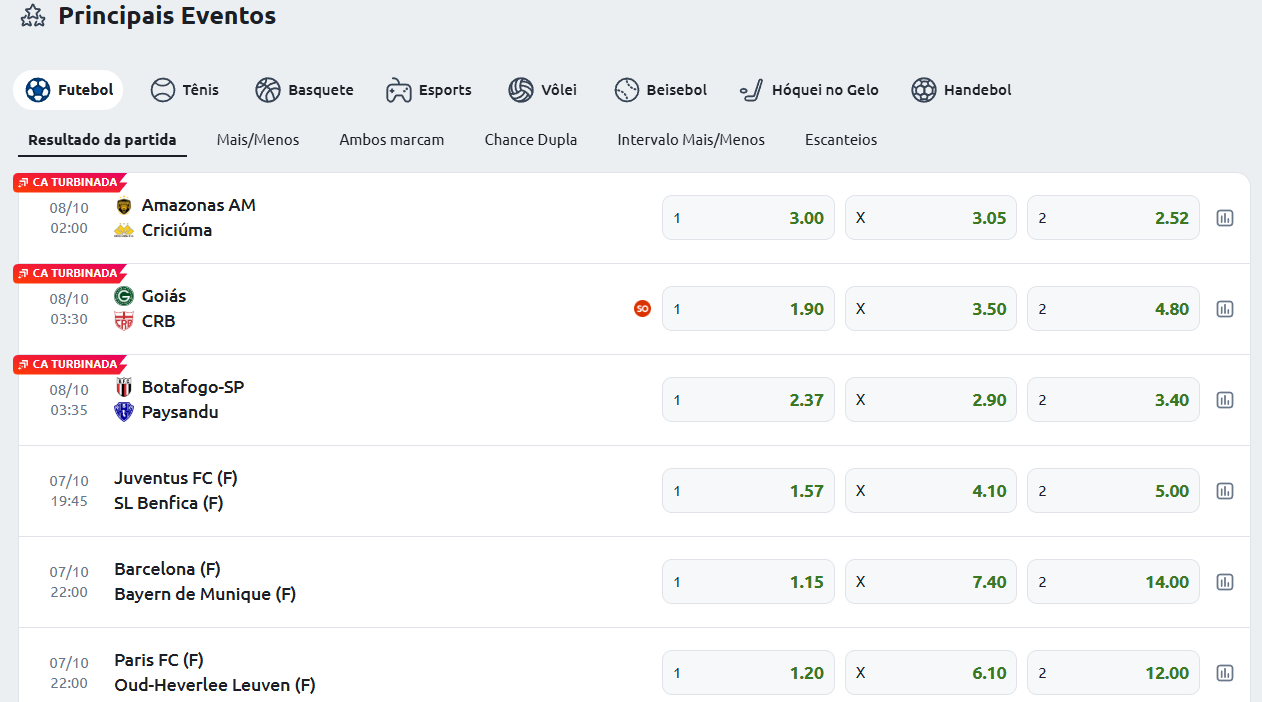Click the CA Turbinada badge on Amazonas match
Viewport: 1262px width, 702px height.
point(71,182)
